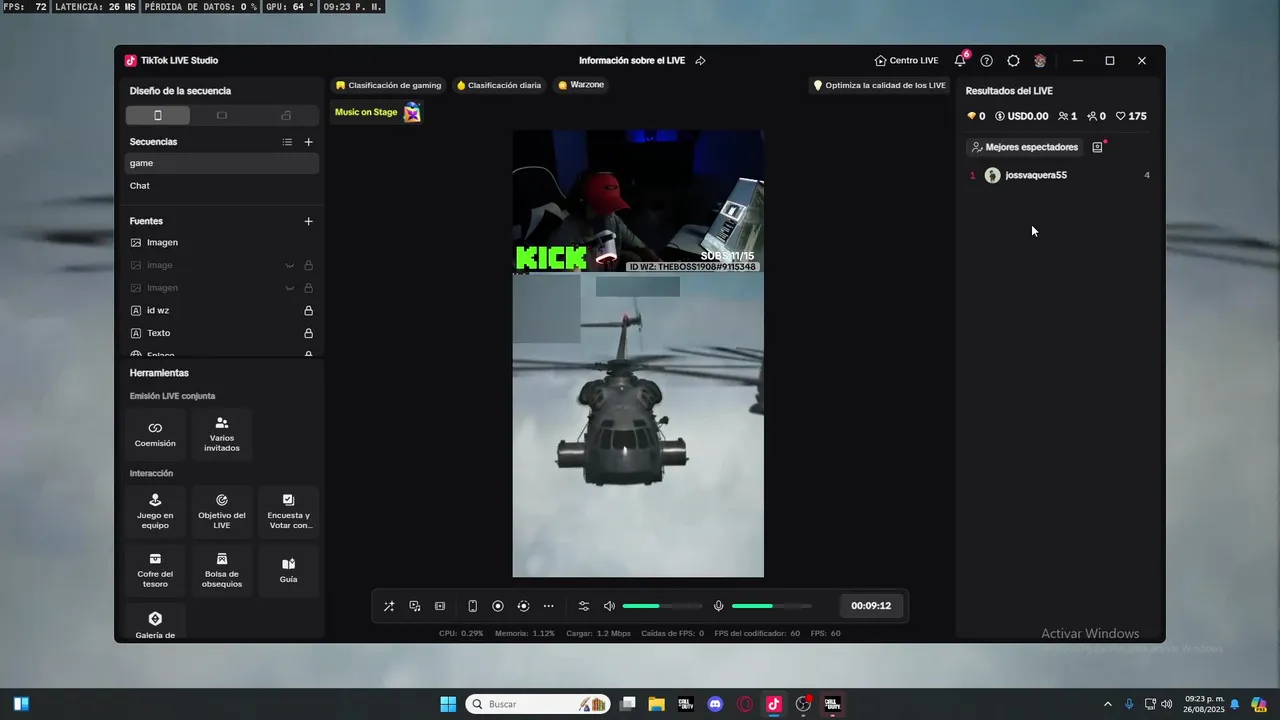Open Music on Stage banner
The image size is (1280, 720).
377,112
